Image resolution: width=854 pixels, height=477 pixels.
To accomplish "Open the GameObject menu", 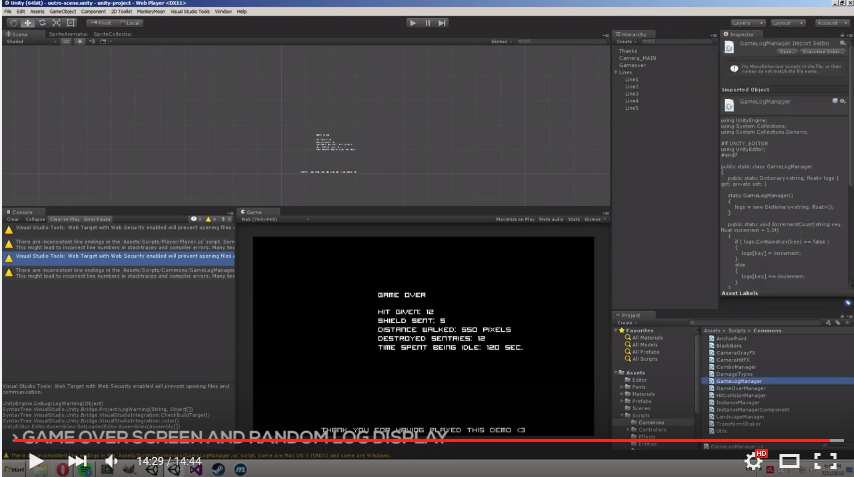I will pos(63,11).
